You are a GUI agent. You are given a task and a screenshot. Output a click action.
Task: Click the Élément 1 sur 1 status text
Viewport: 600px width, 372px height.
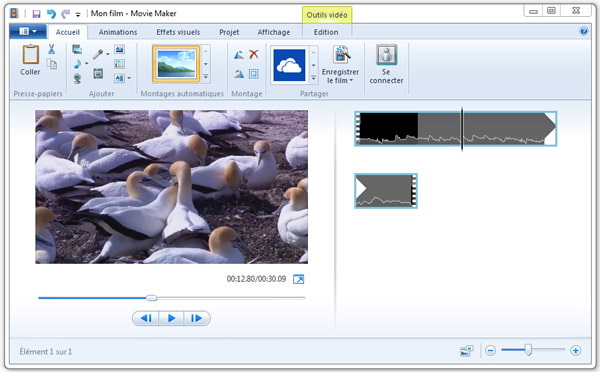point(46,351)
